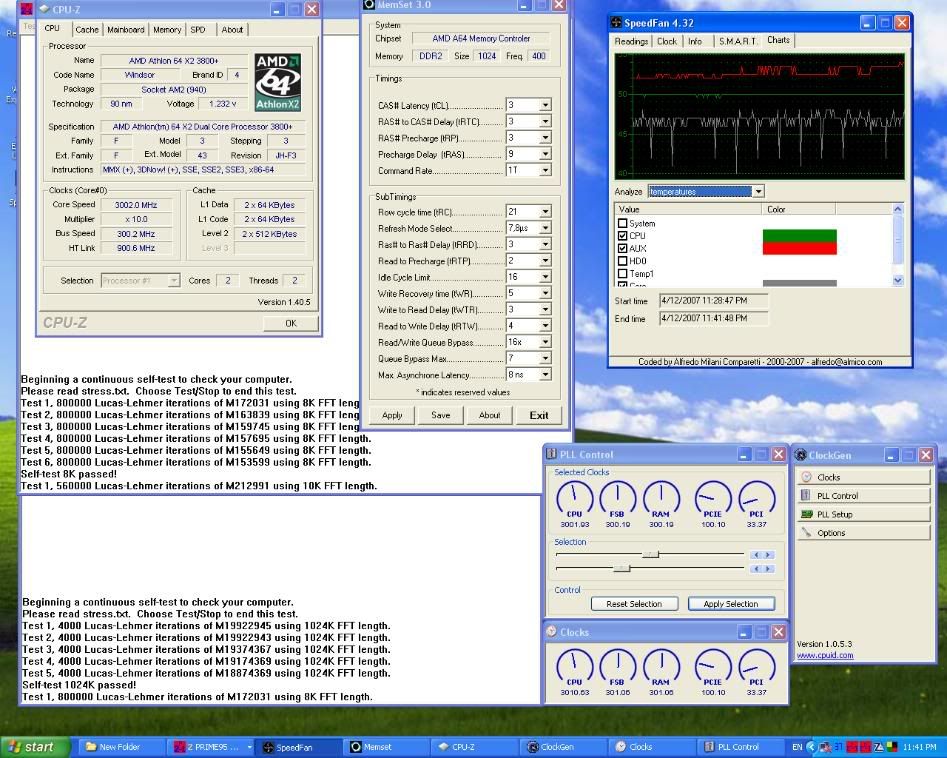
Task: Switch to the Memory tab in CPU-Z
Action: click(167, 30)
